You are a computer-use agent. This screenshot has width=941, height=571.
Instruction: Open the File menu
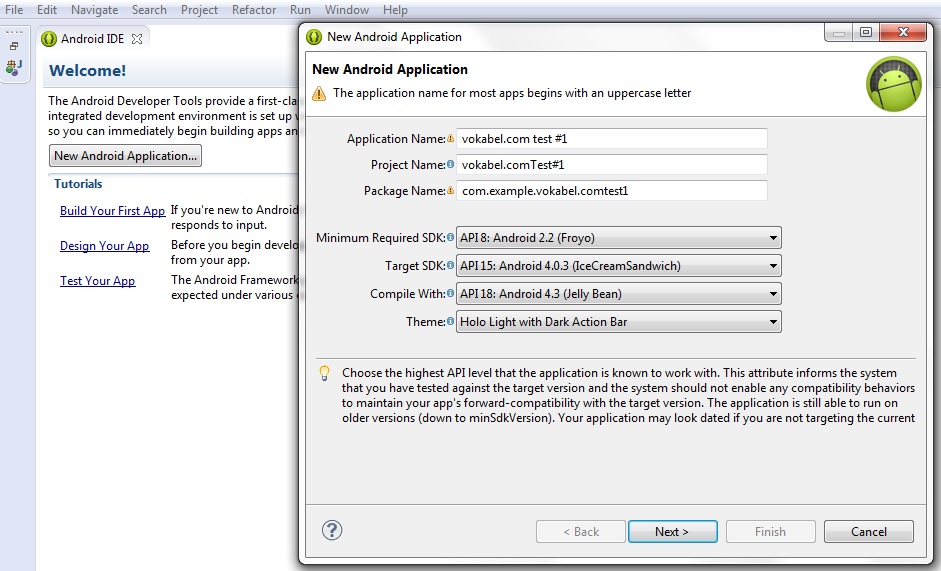[x=14, y=10]
